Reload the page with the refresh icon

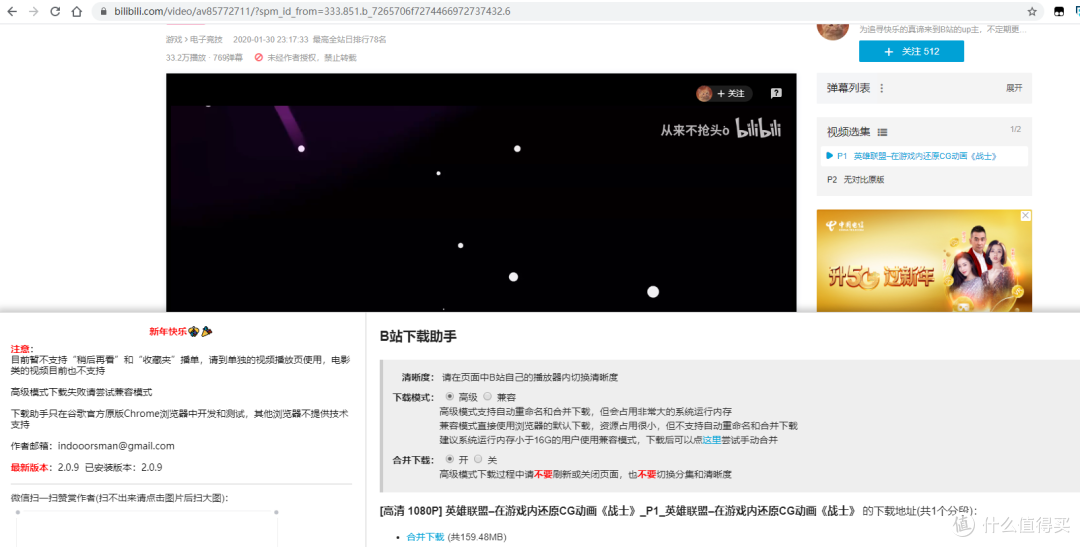(55, 12)
